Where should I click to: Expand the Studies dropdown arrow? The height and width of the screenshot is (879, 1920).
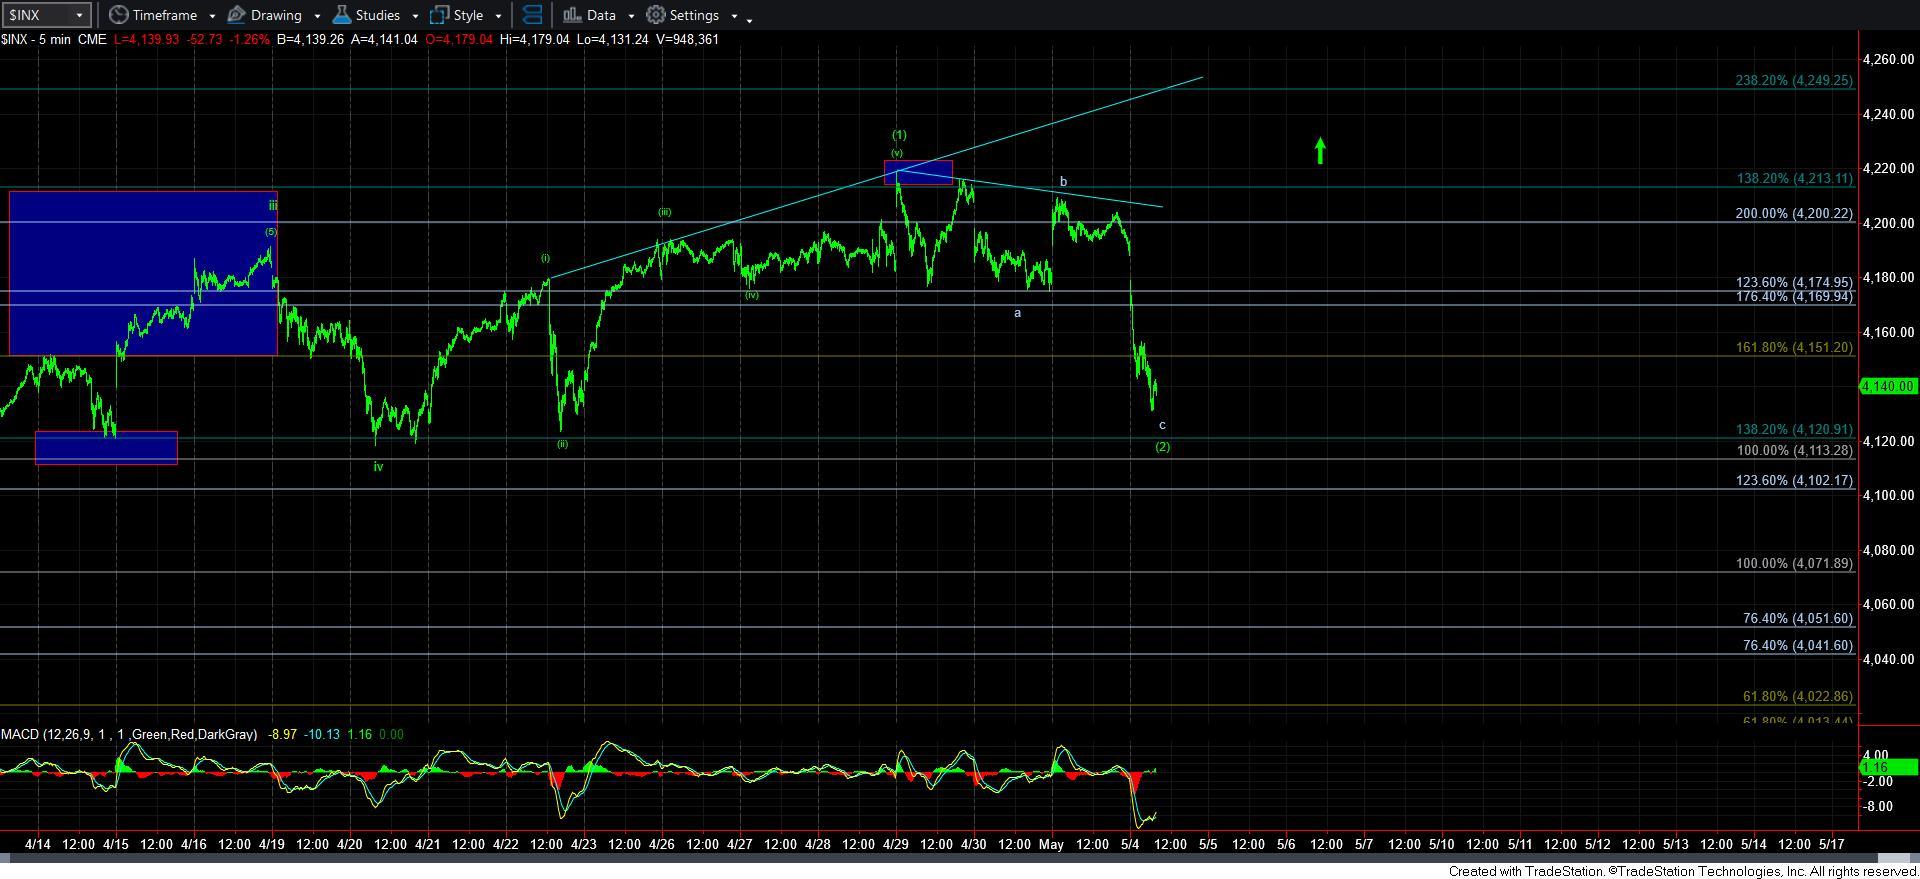415,16
